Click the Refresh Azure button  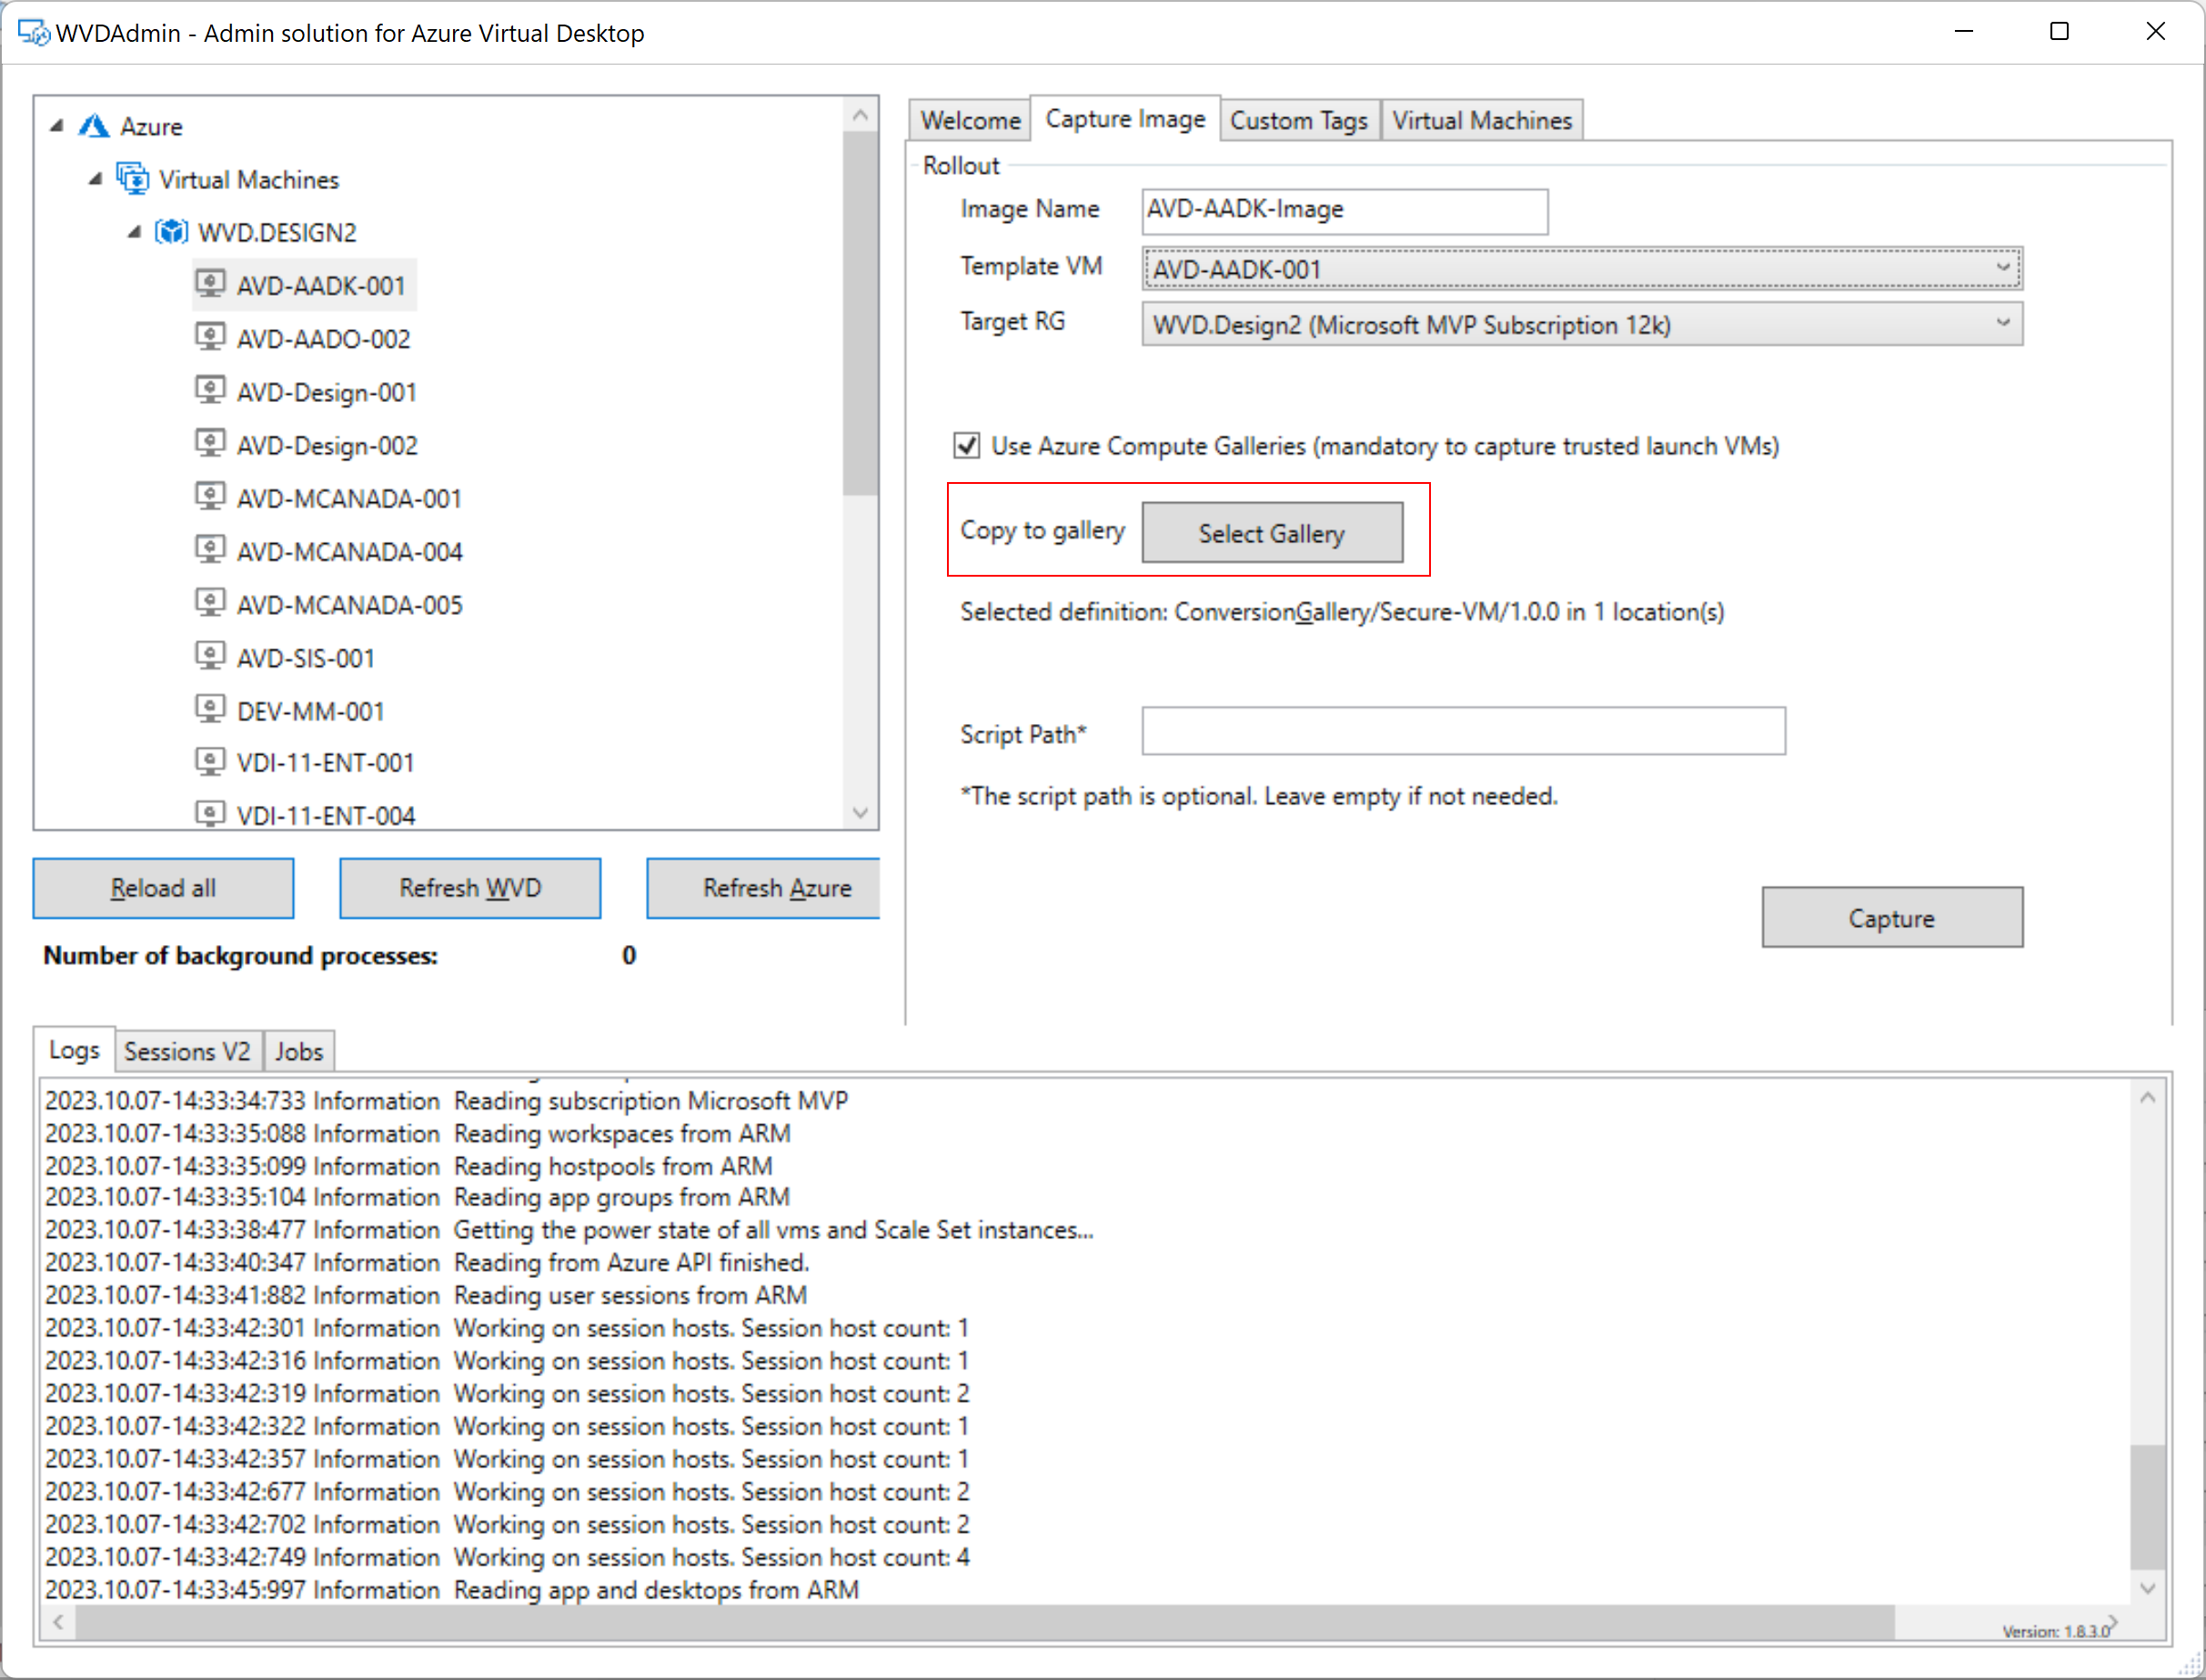click(764, 888)
